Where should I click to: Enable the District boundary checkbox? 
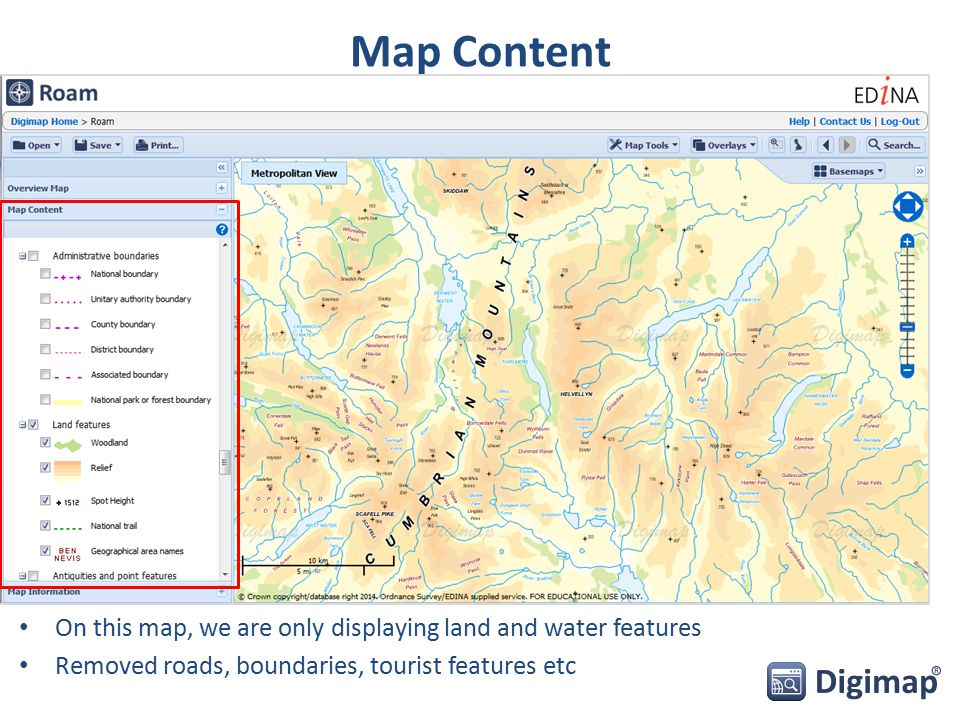click(x=45, y=349)
